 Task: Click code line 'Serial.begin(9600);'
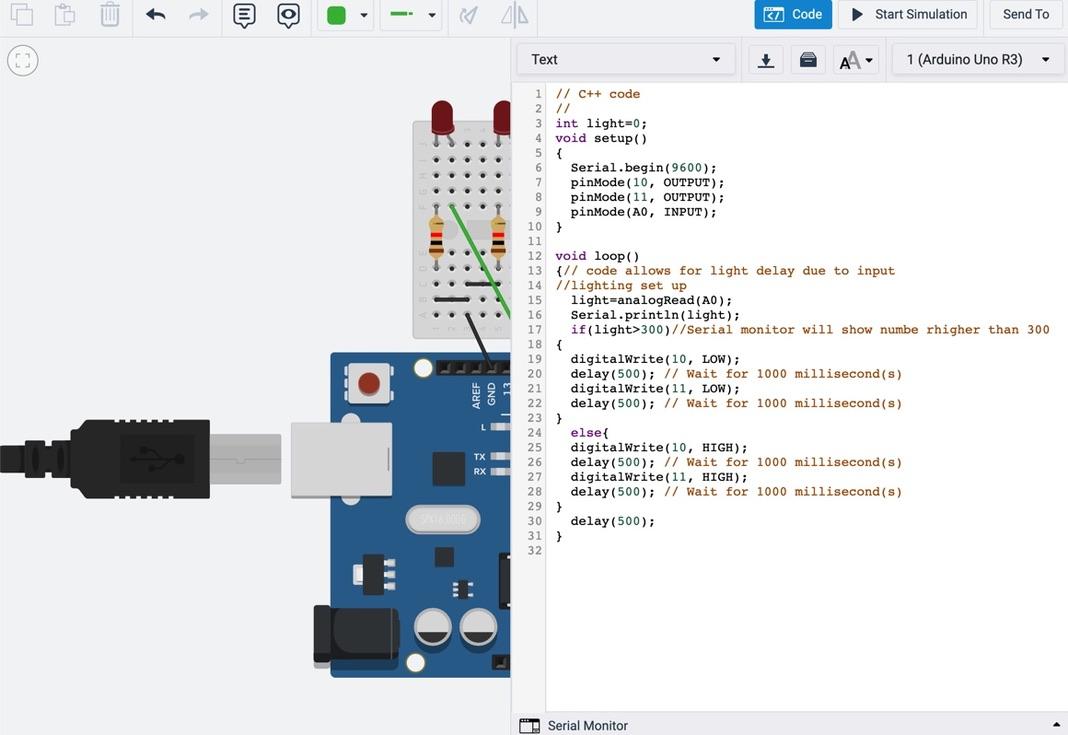pyautogui.click(x=643, y=168)
